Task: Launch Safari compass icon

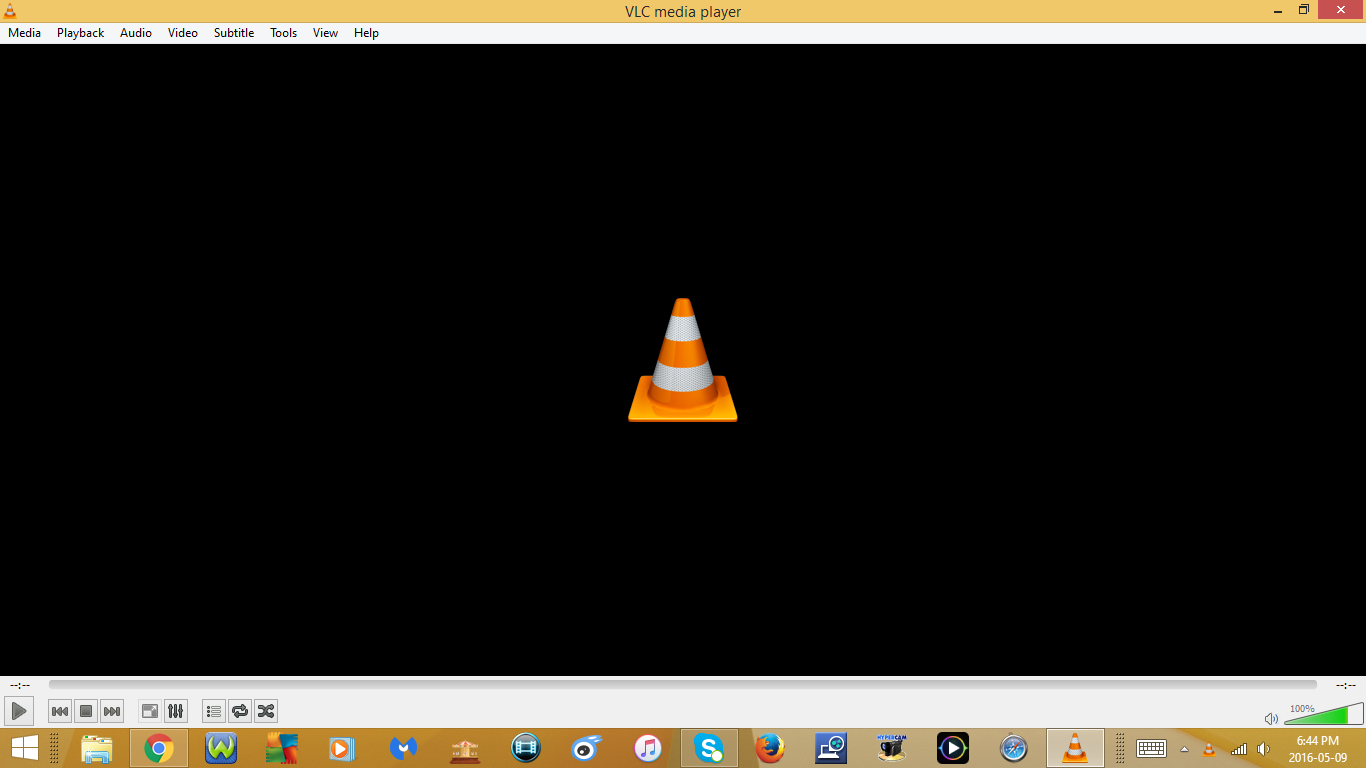Action: click(x=1014, y=748)
